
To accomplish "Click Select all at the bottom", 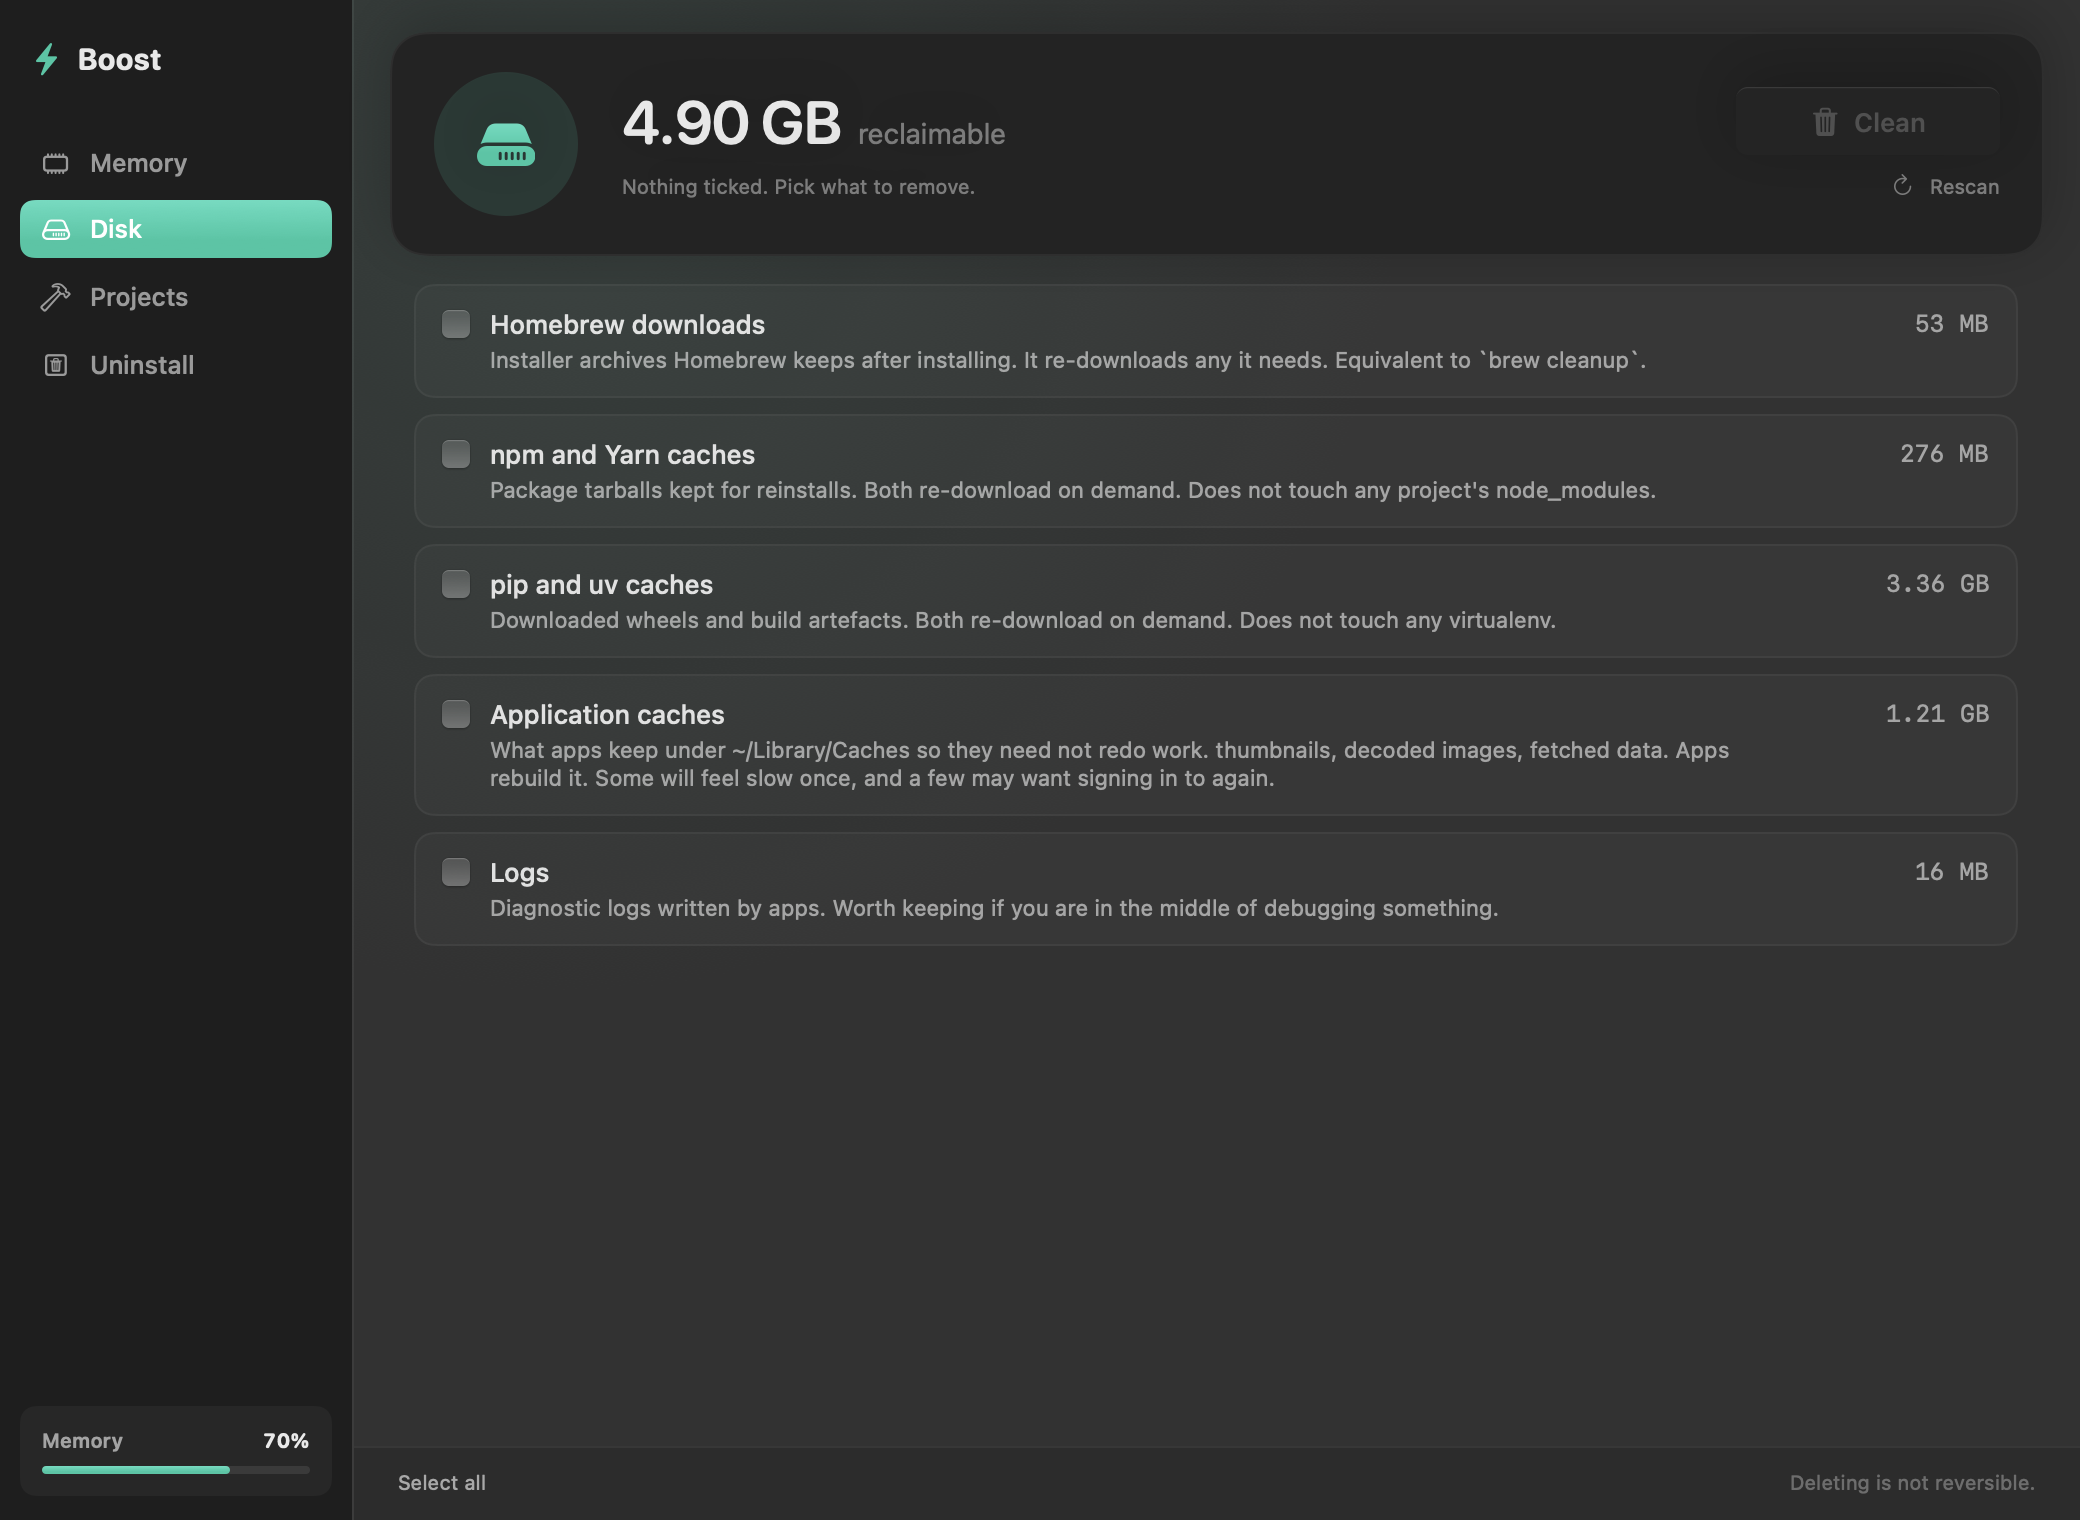I will click(x=442, y=1483).
